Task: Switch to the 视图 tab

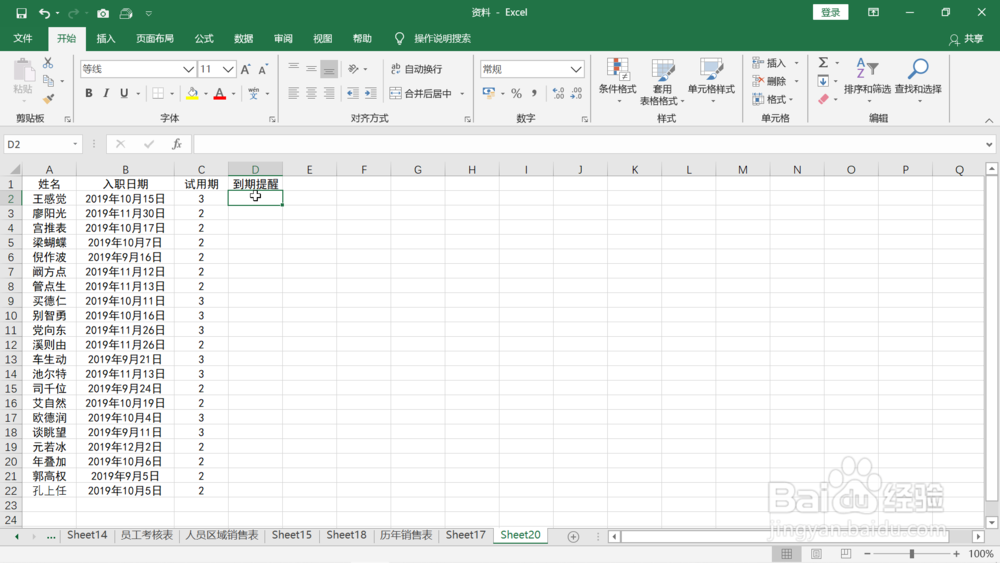Action: (323, 38)
